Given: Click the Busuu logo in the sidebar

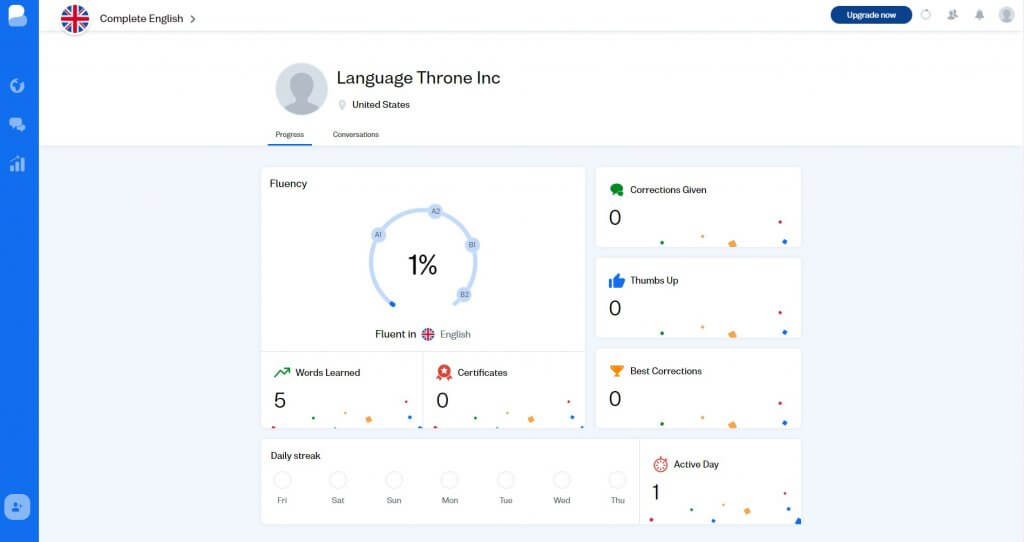Looking at the screenshot, I should click(x=17, y=16).
